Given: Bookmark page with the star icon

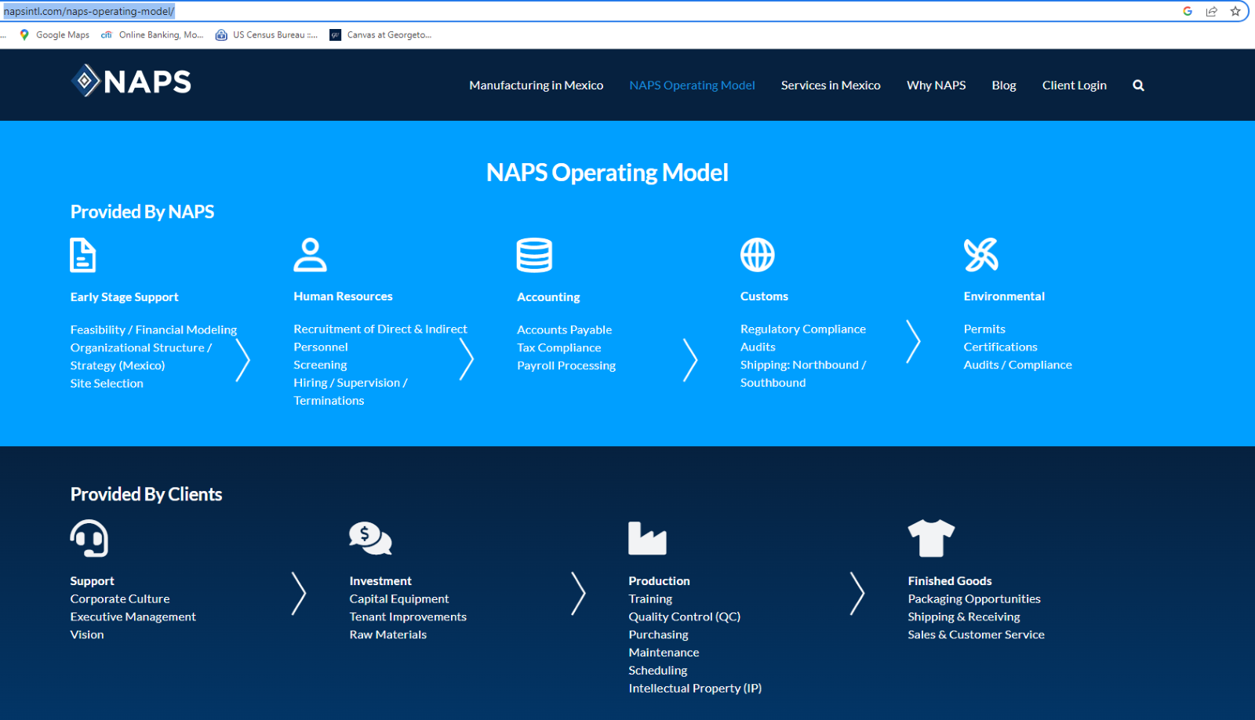Looking at the screenshot, I should [x=1235, y=11].
